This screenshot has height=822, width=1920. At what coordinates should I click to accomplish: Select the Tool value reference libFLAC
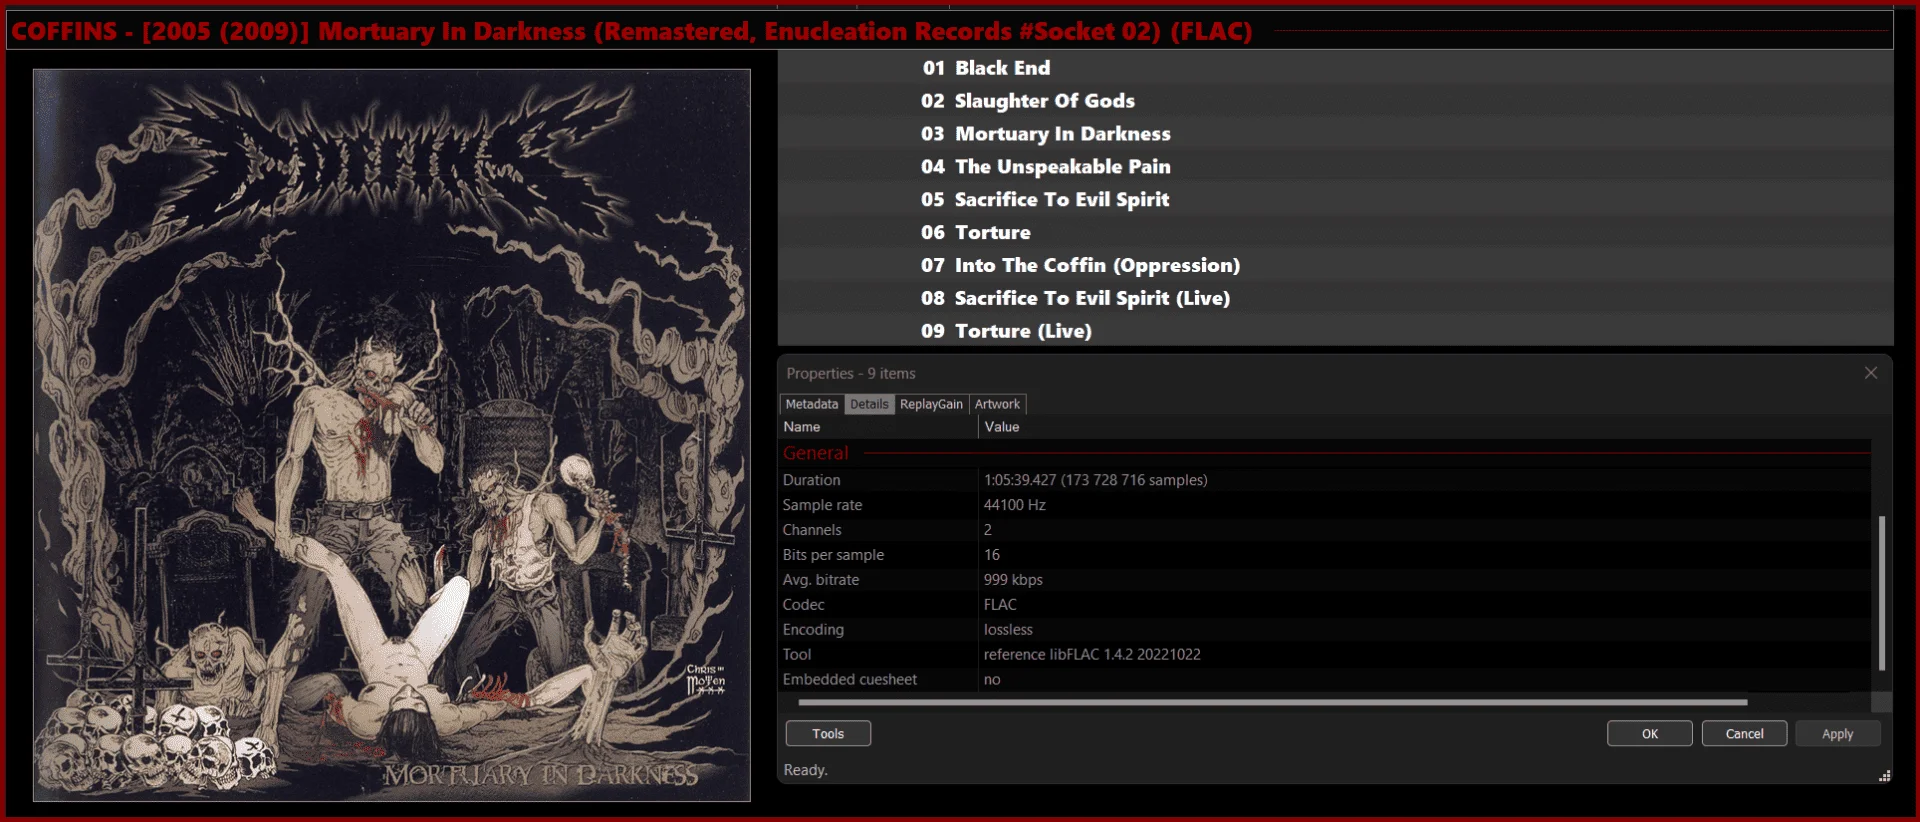1092,655
